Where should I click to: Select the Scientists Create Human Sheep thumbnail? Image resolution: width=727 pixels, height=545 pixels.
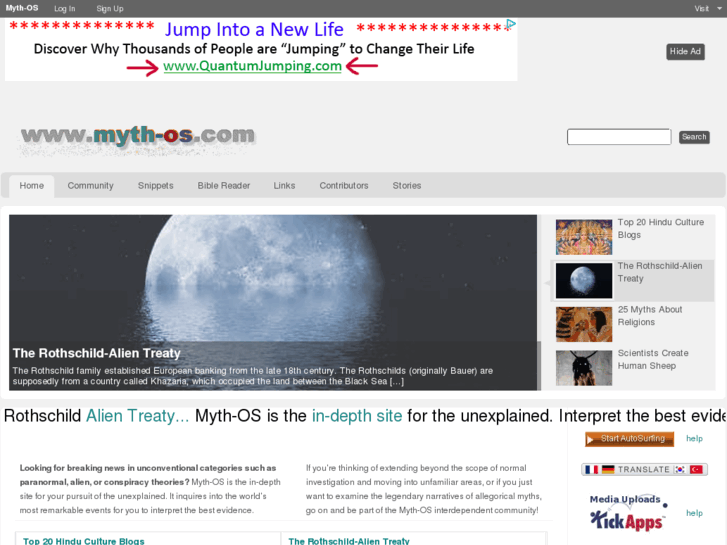pyautogui.click(x=584, y=368)
